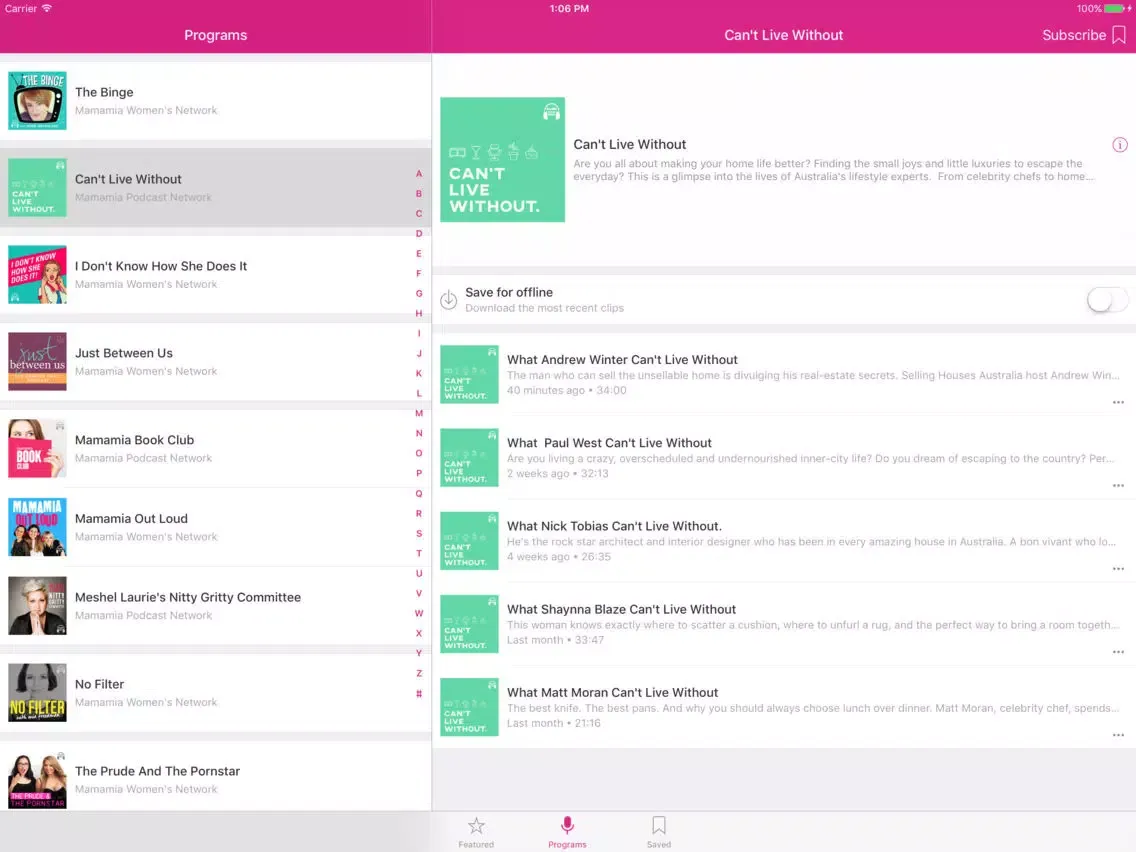Screen dimensions: 1136x852
Task: Tap The Prude And The Pornstar artwork
Action: pos(37,780)
